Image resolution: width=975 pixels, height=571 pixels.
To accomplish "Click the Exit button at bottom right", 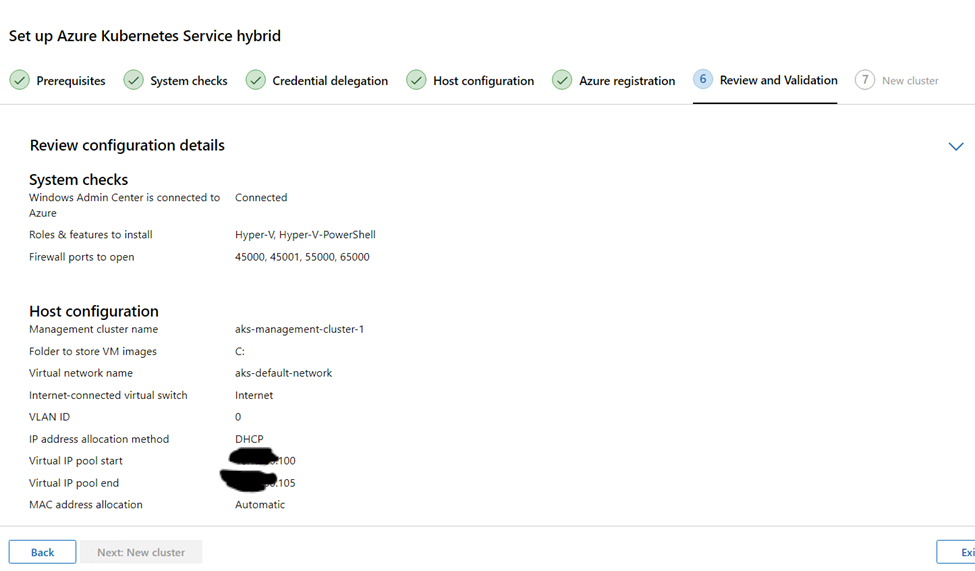I will 956,552.
